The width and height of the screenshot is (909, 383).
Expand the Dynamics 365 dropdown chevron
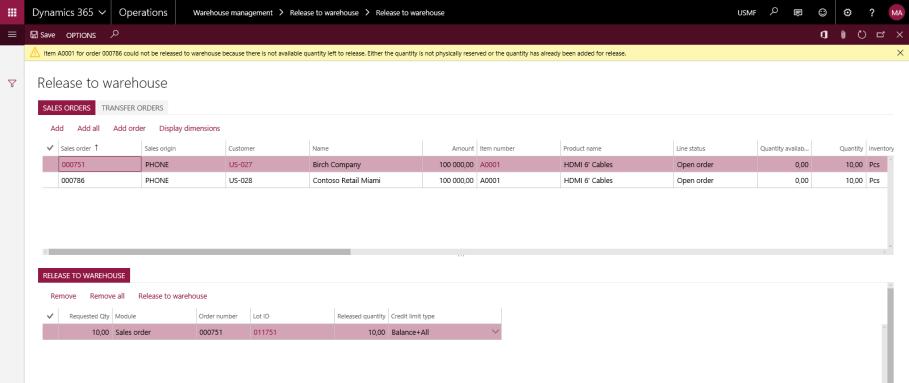(103, 12)
